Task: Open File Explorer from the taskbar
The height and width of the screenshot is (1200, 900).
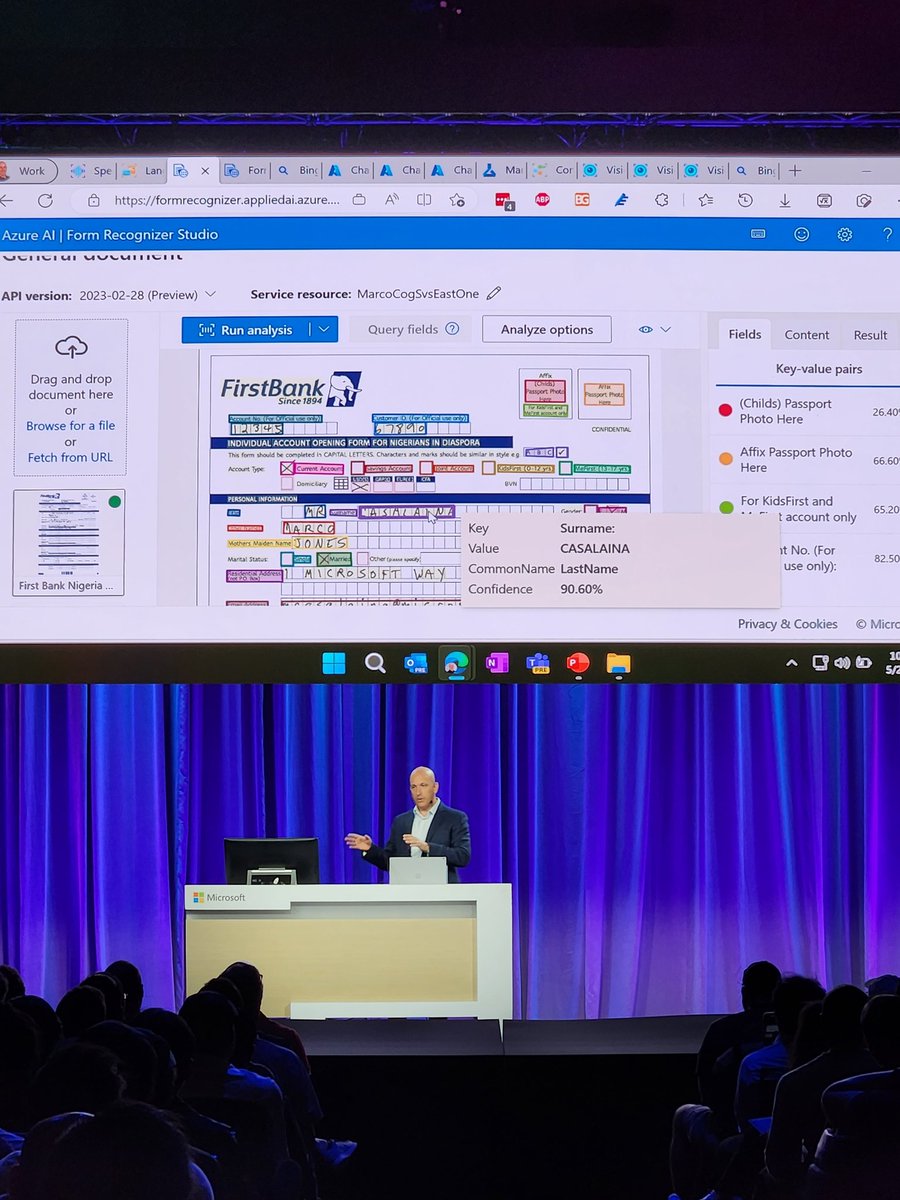Action: point(619,663)
